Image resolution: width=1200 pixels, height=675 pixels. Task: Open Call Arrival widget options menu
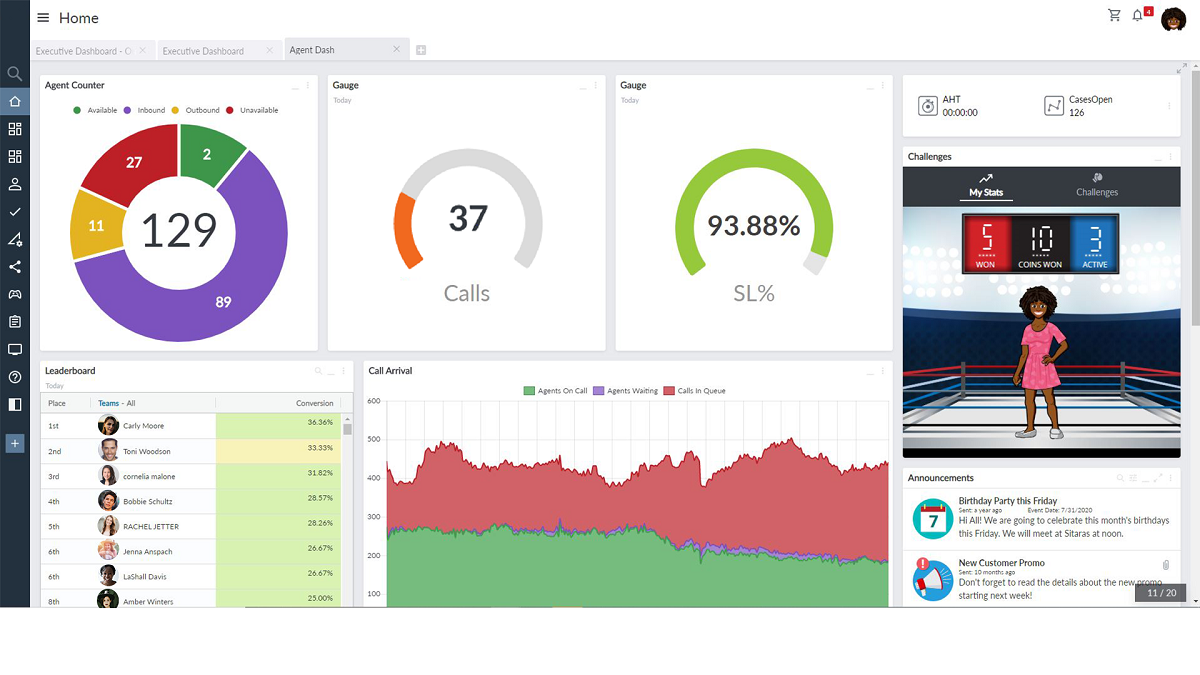pyautogui.click(x=883, y=371)
